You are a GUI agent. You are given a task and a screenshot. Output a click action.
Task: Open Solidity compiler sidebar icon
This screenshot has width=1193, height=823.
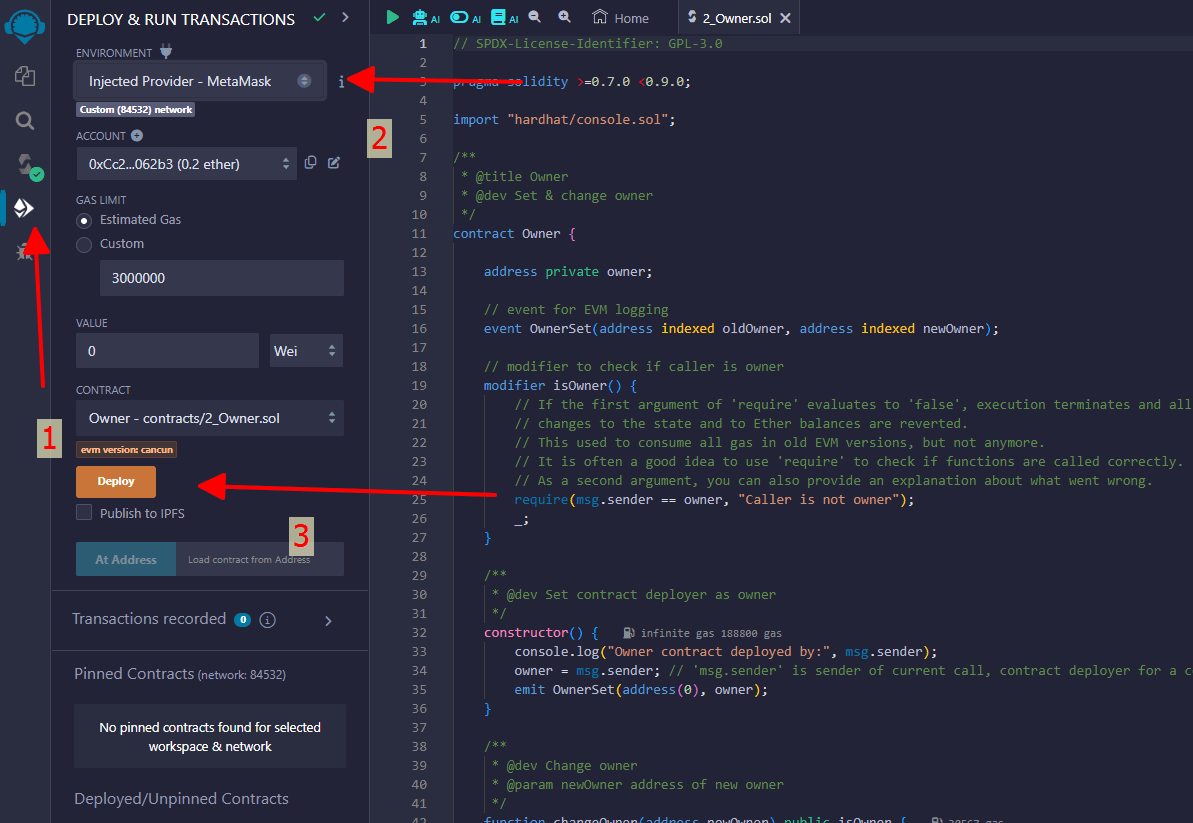(x=29, y=166)
